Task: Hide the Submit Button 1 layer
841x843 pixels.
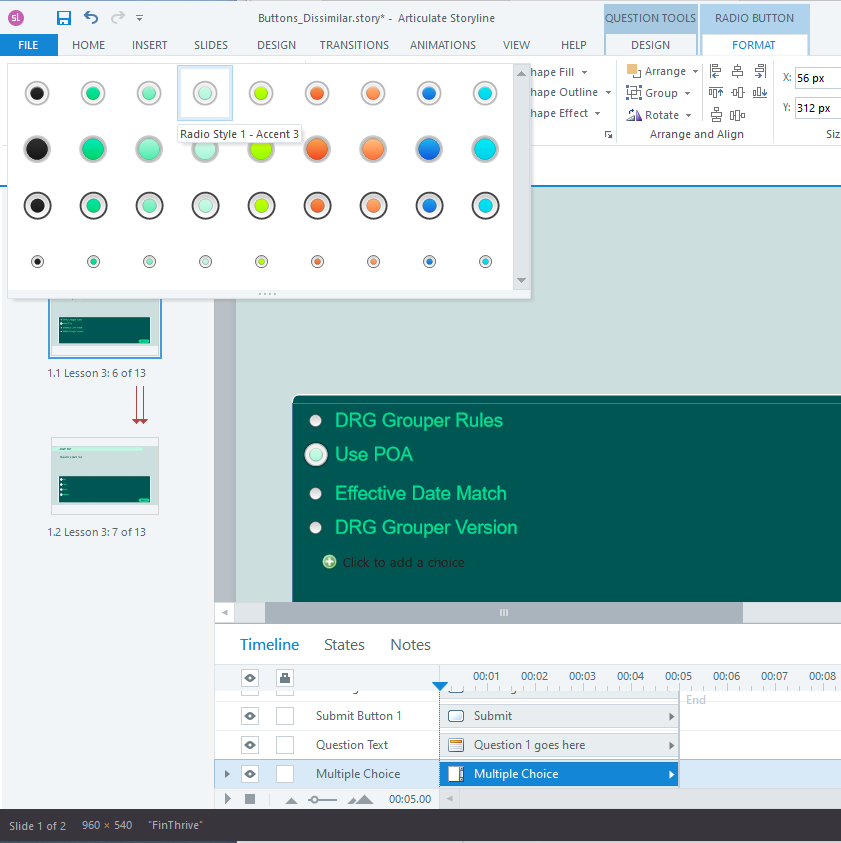Action: pos(250,716)
